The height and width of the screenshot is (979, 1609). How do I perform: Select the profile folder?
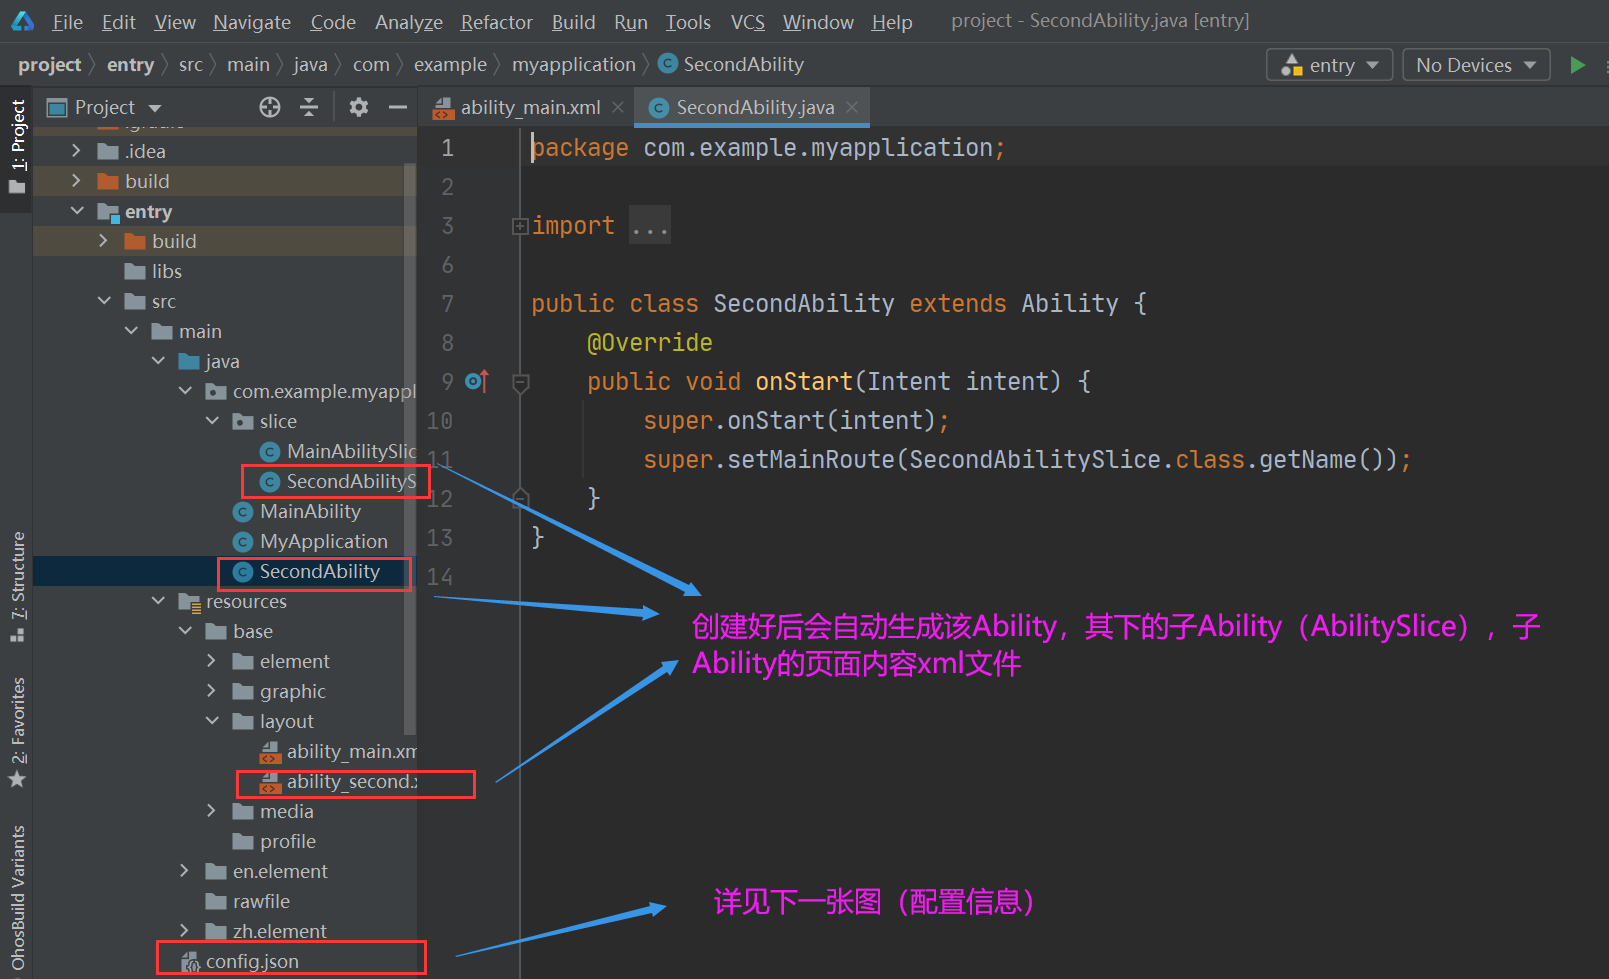(288, 841)
